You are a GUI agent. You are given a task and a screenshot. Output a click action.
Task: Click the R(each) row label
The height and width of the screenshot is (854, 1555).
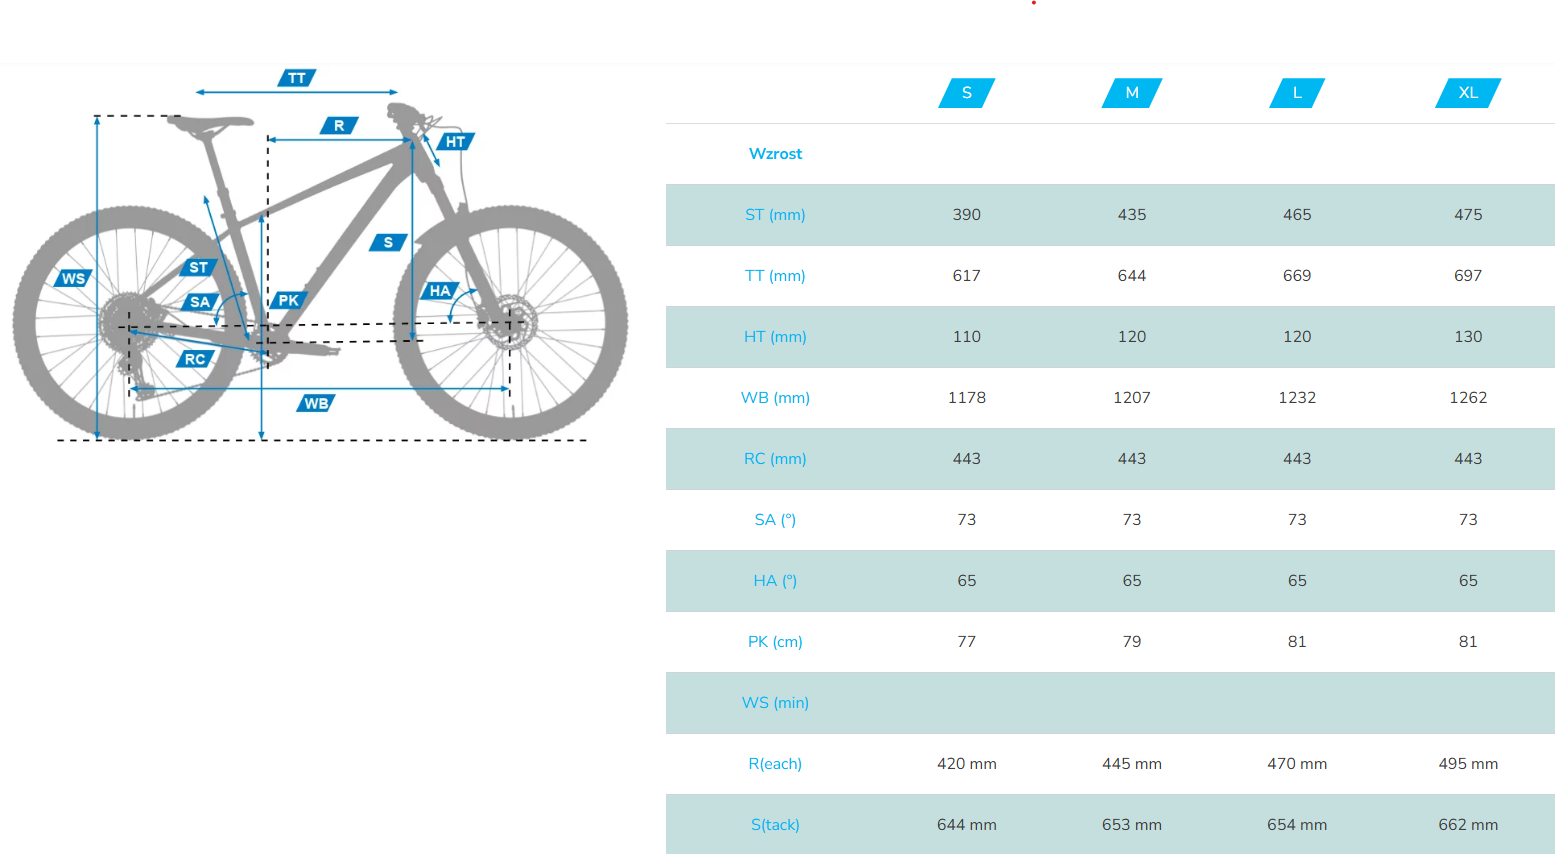pyautogui.click(x=775, y=764)
